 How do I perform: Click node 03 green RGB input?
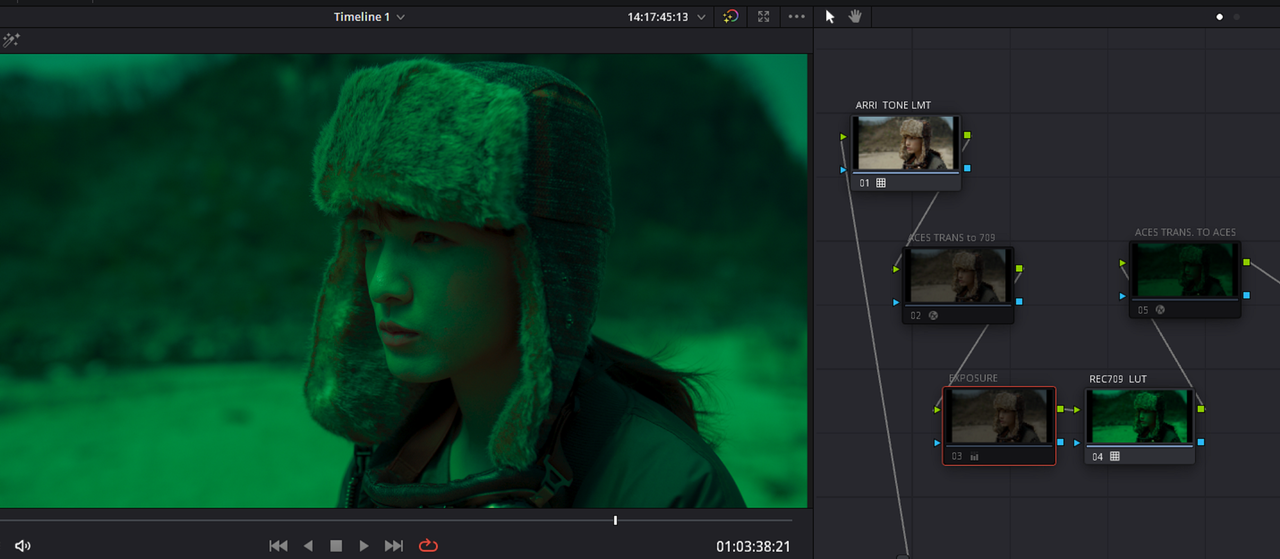point(937,409)
